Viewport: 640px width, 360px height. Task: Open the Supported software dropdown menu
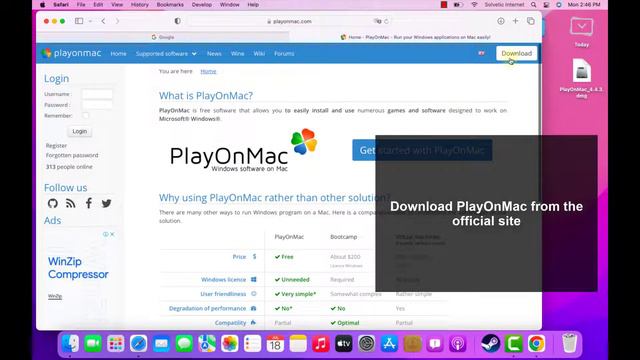(x=166, y=53)
